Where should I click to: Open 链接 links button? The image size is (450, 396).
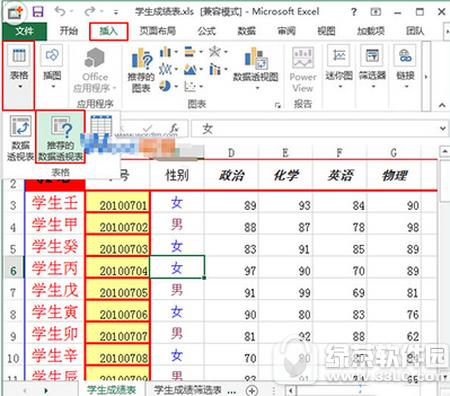click(x=405, y=67)
